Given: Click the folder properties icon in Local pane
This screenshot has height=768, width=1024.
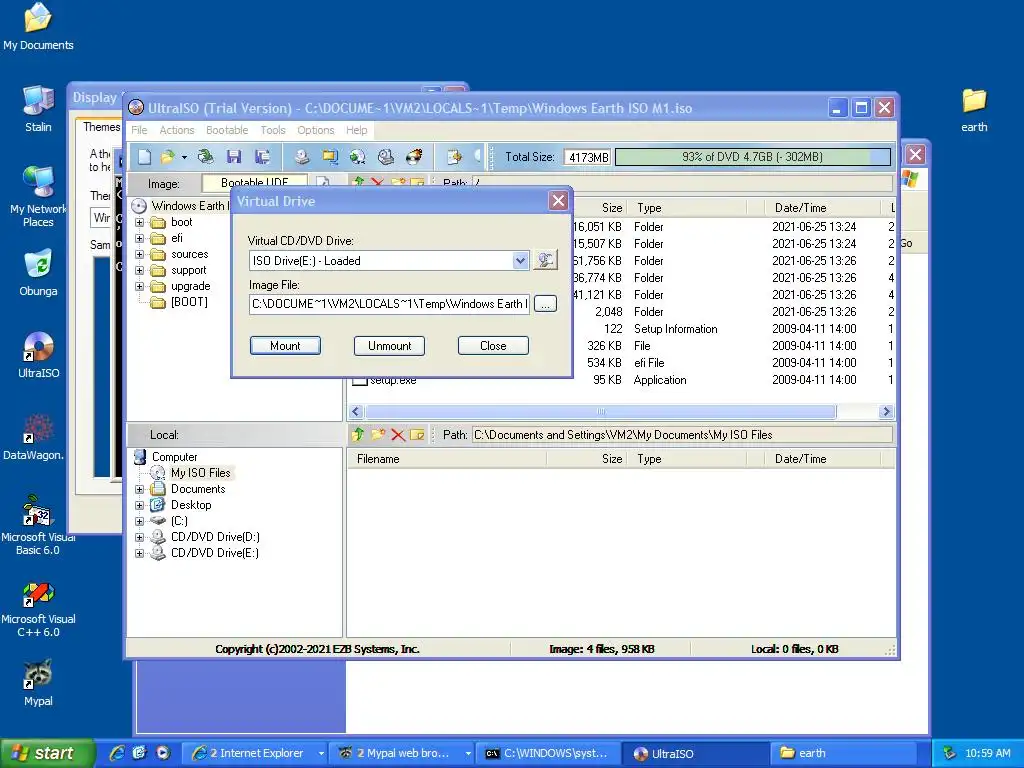Looking at the screenshot, I should tap(417, 435).
